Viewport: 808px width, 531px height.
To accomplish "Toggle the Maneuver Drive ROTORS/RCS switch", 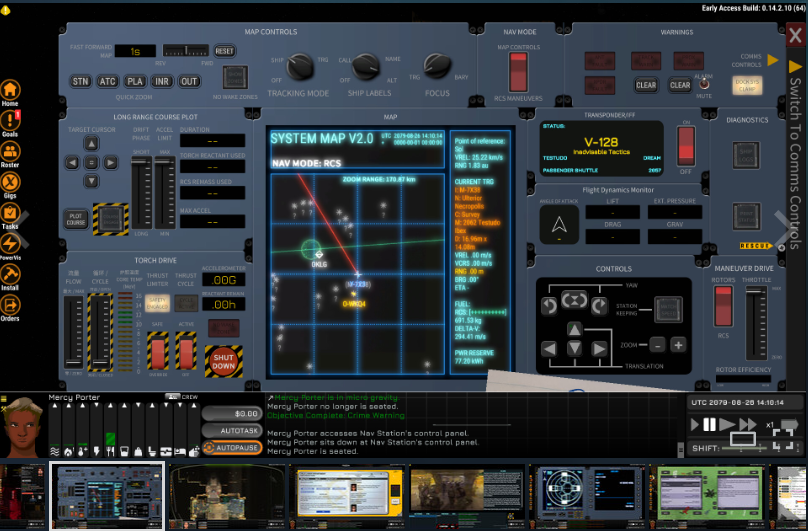I will pyautogui.click(x=723, y=306).
